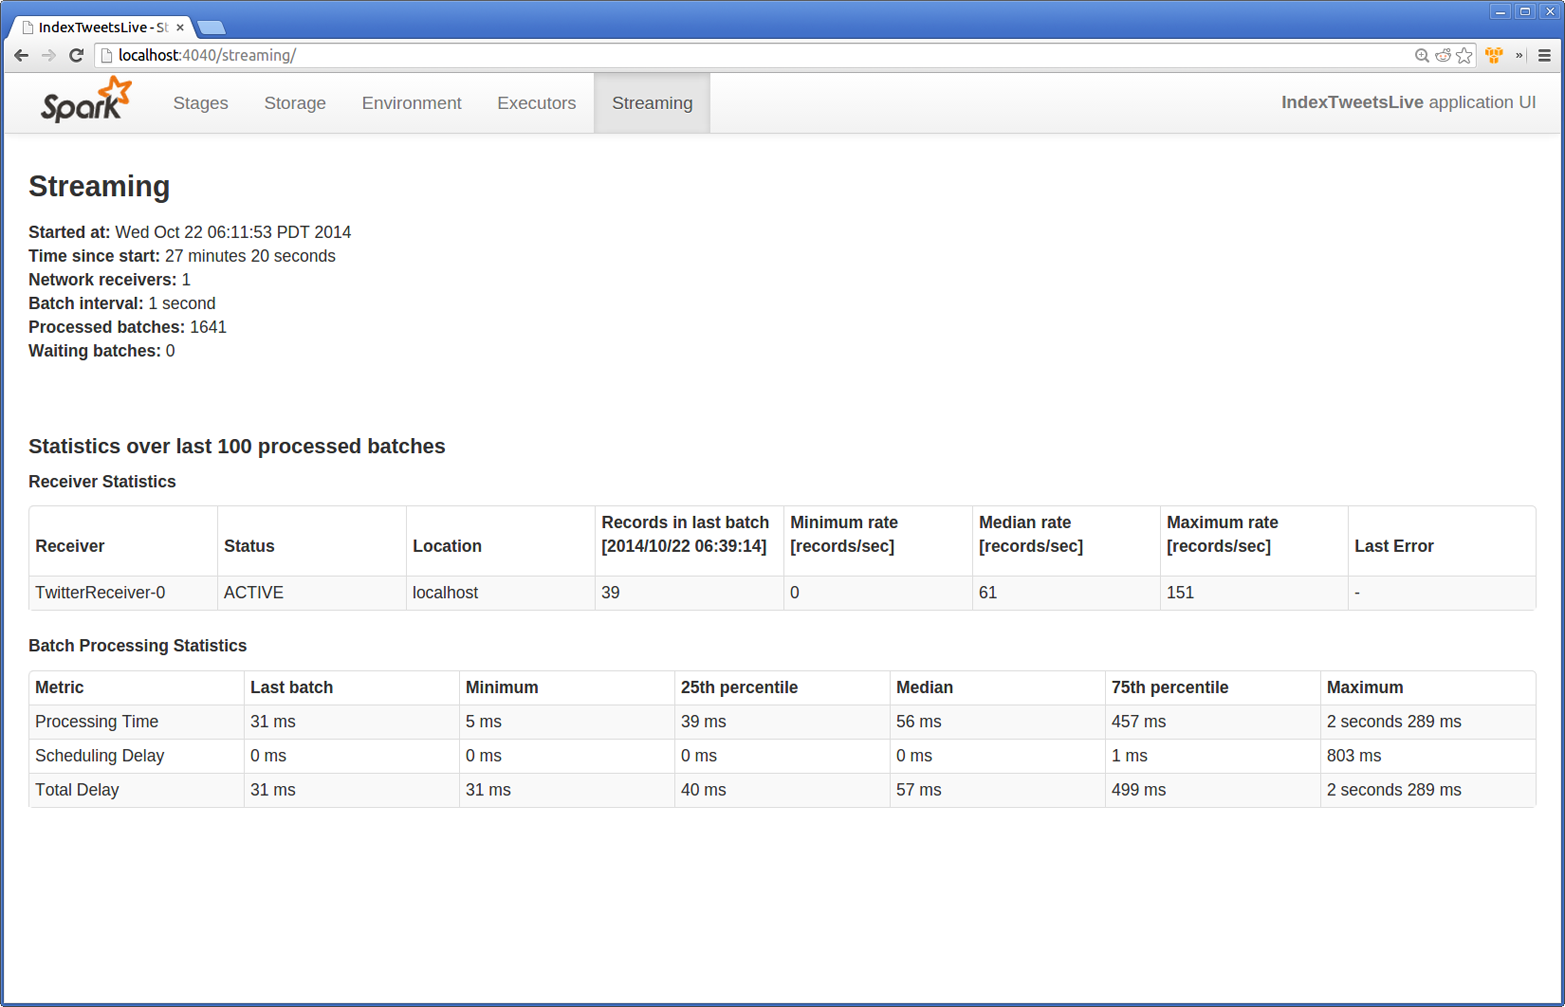Open the Executors tab
The image size is (1565, 1007).
[x=536, y=103]
